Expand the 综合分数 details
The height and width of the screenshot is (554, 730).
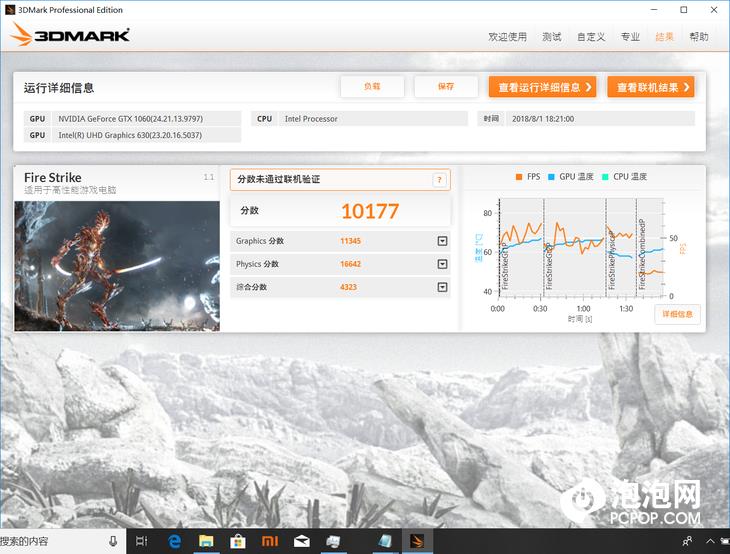coord(442,287)
